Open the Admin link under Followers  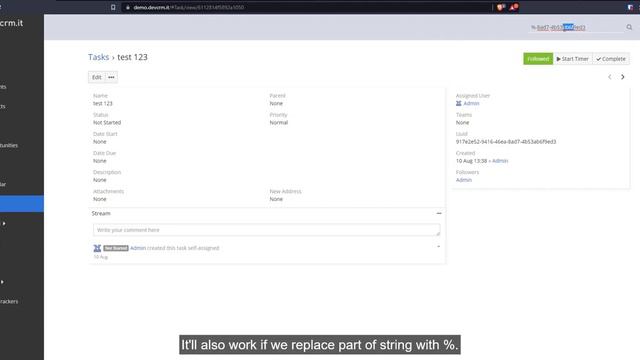click(464, 180)
